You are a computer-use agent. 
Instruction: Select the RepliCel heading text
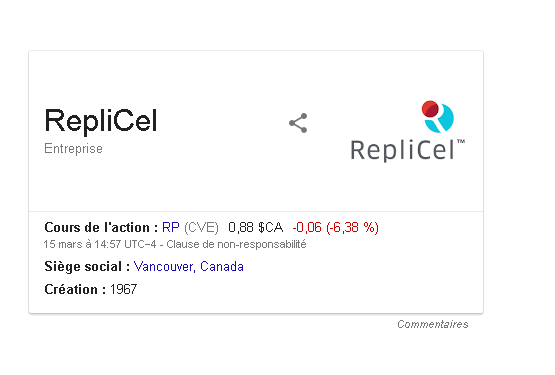[x=101, y=121]
